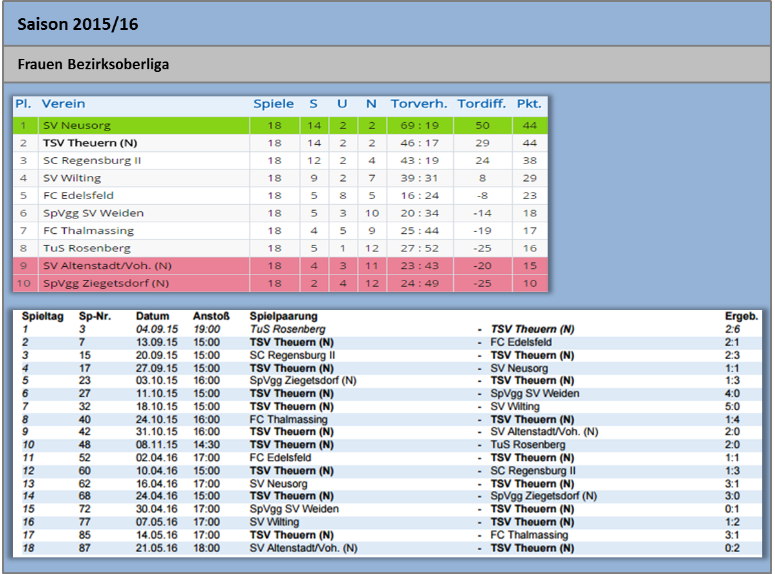Click the 'Spieltag' header in the fixture list
The image size is (775, 574).
click(x=43, y=316)
